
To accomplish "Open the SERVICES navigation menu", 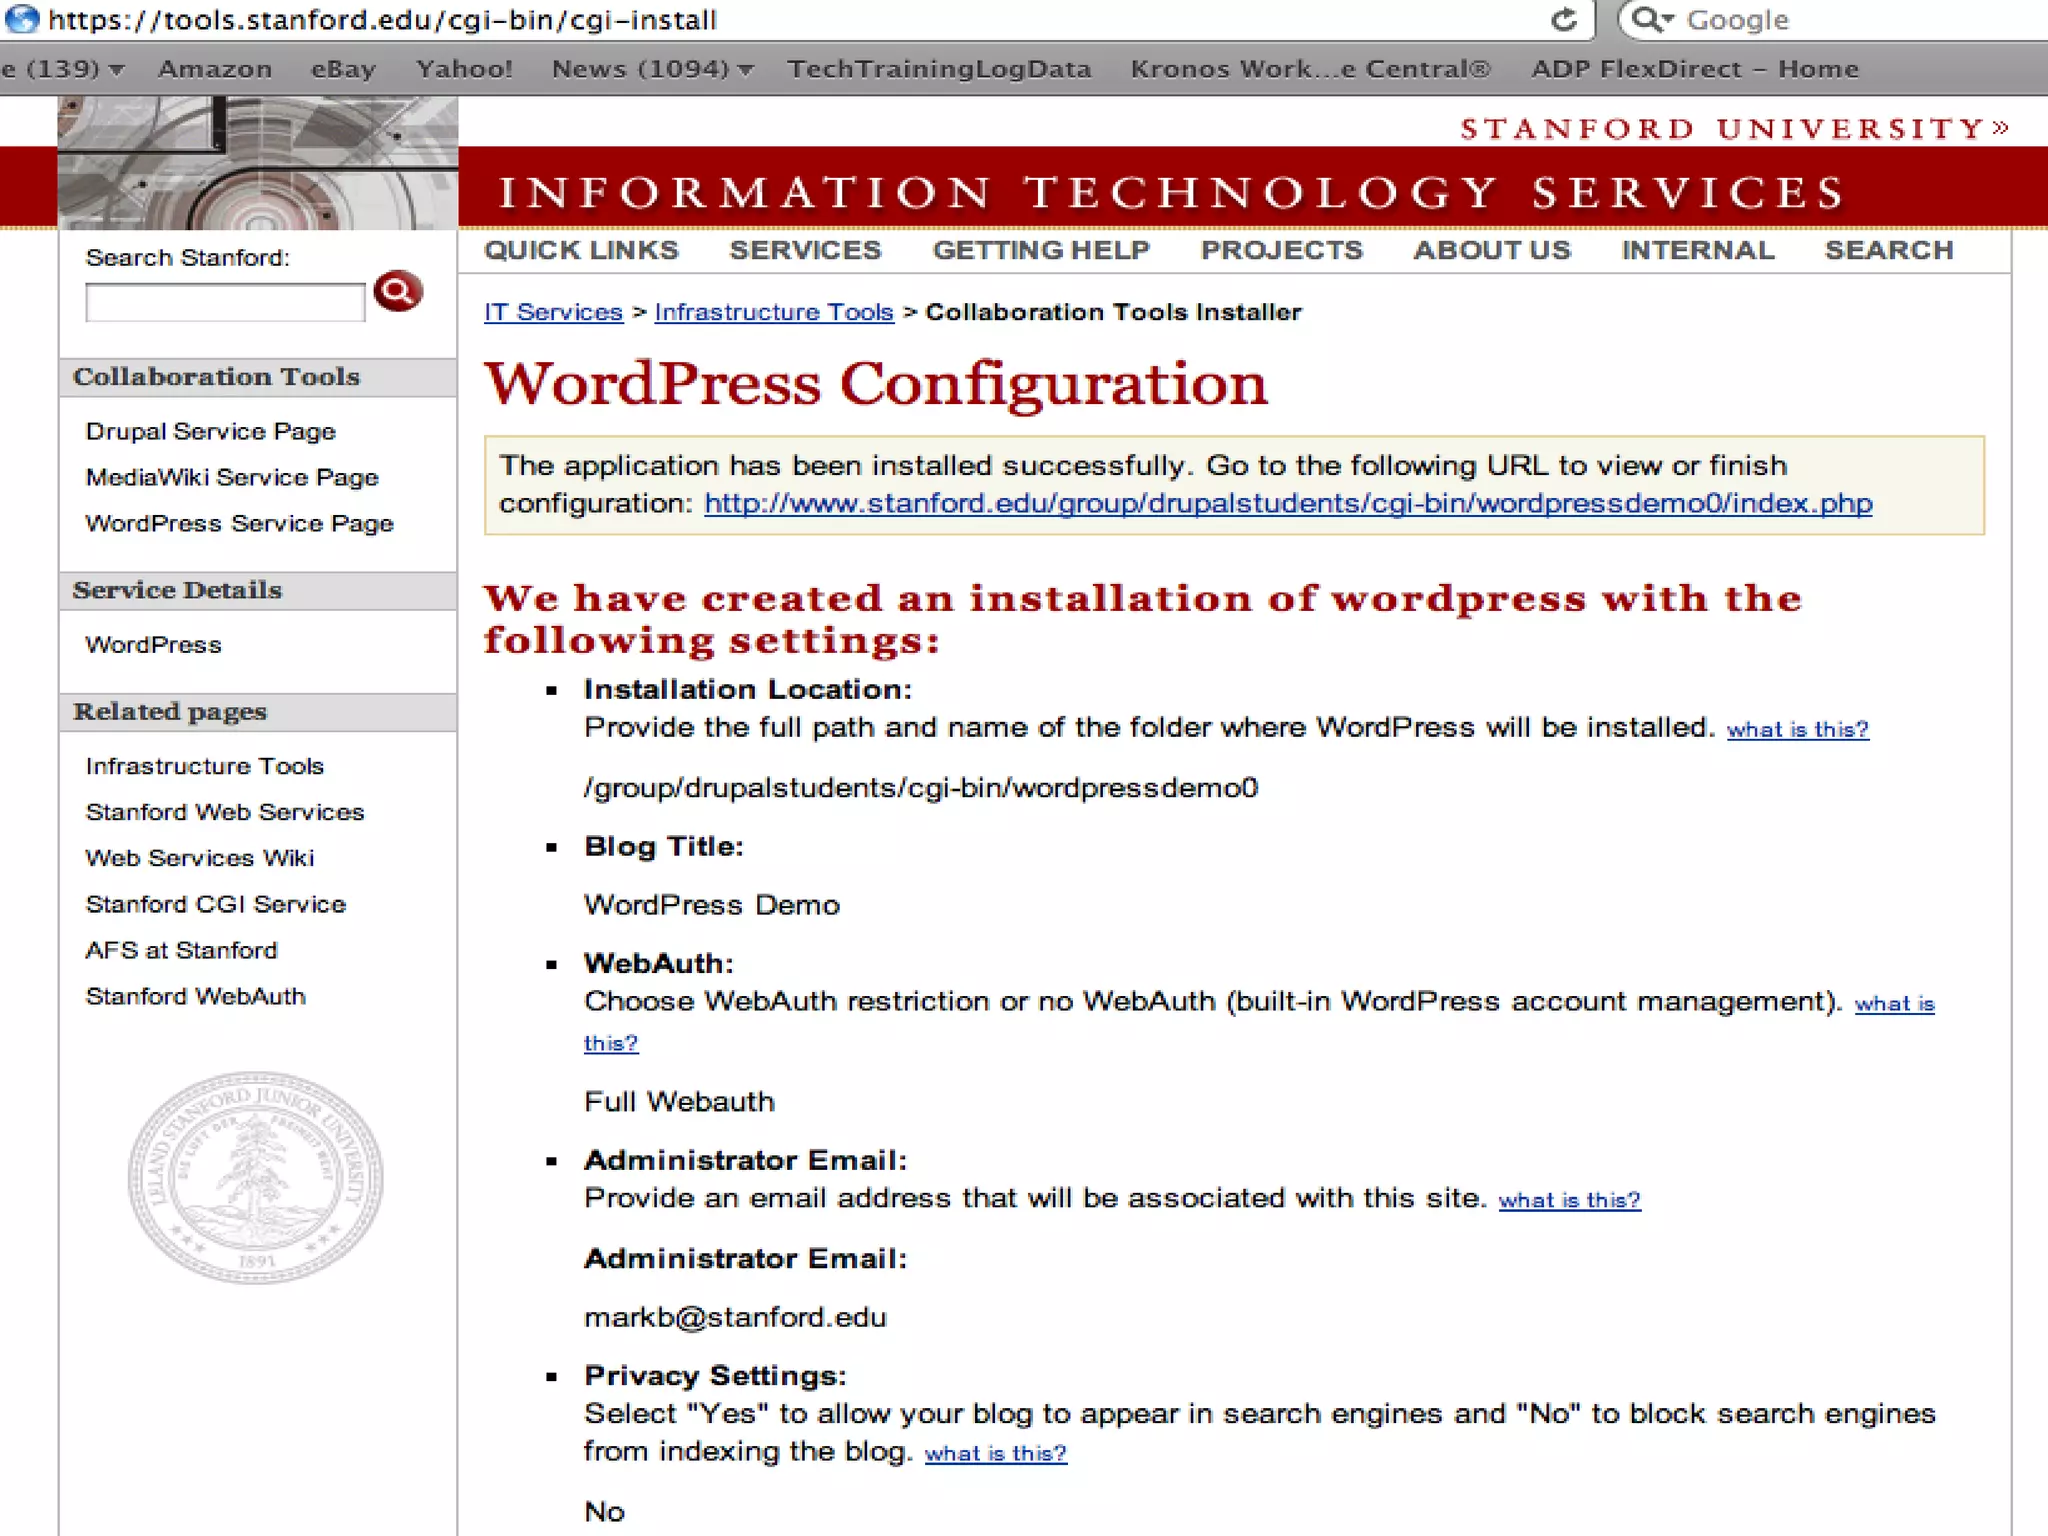I will pyautogui.click(x=805, y=250).
